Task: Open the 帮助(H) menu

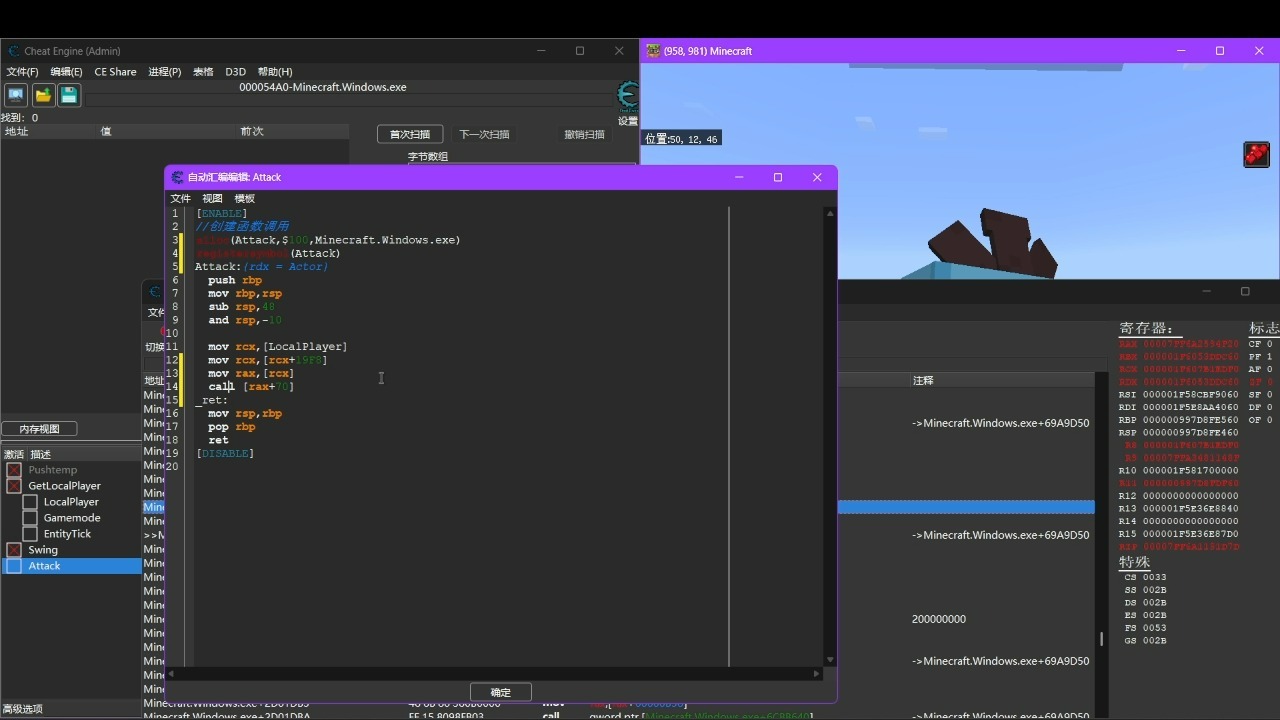Action: pos(275,72)
